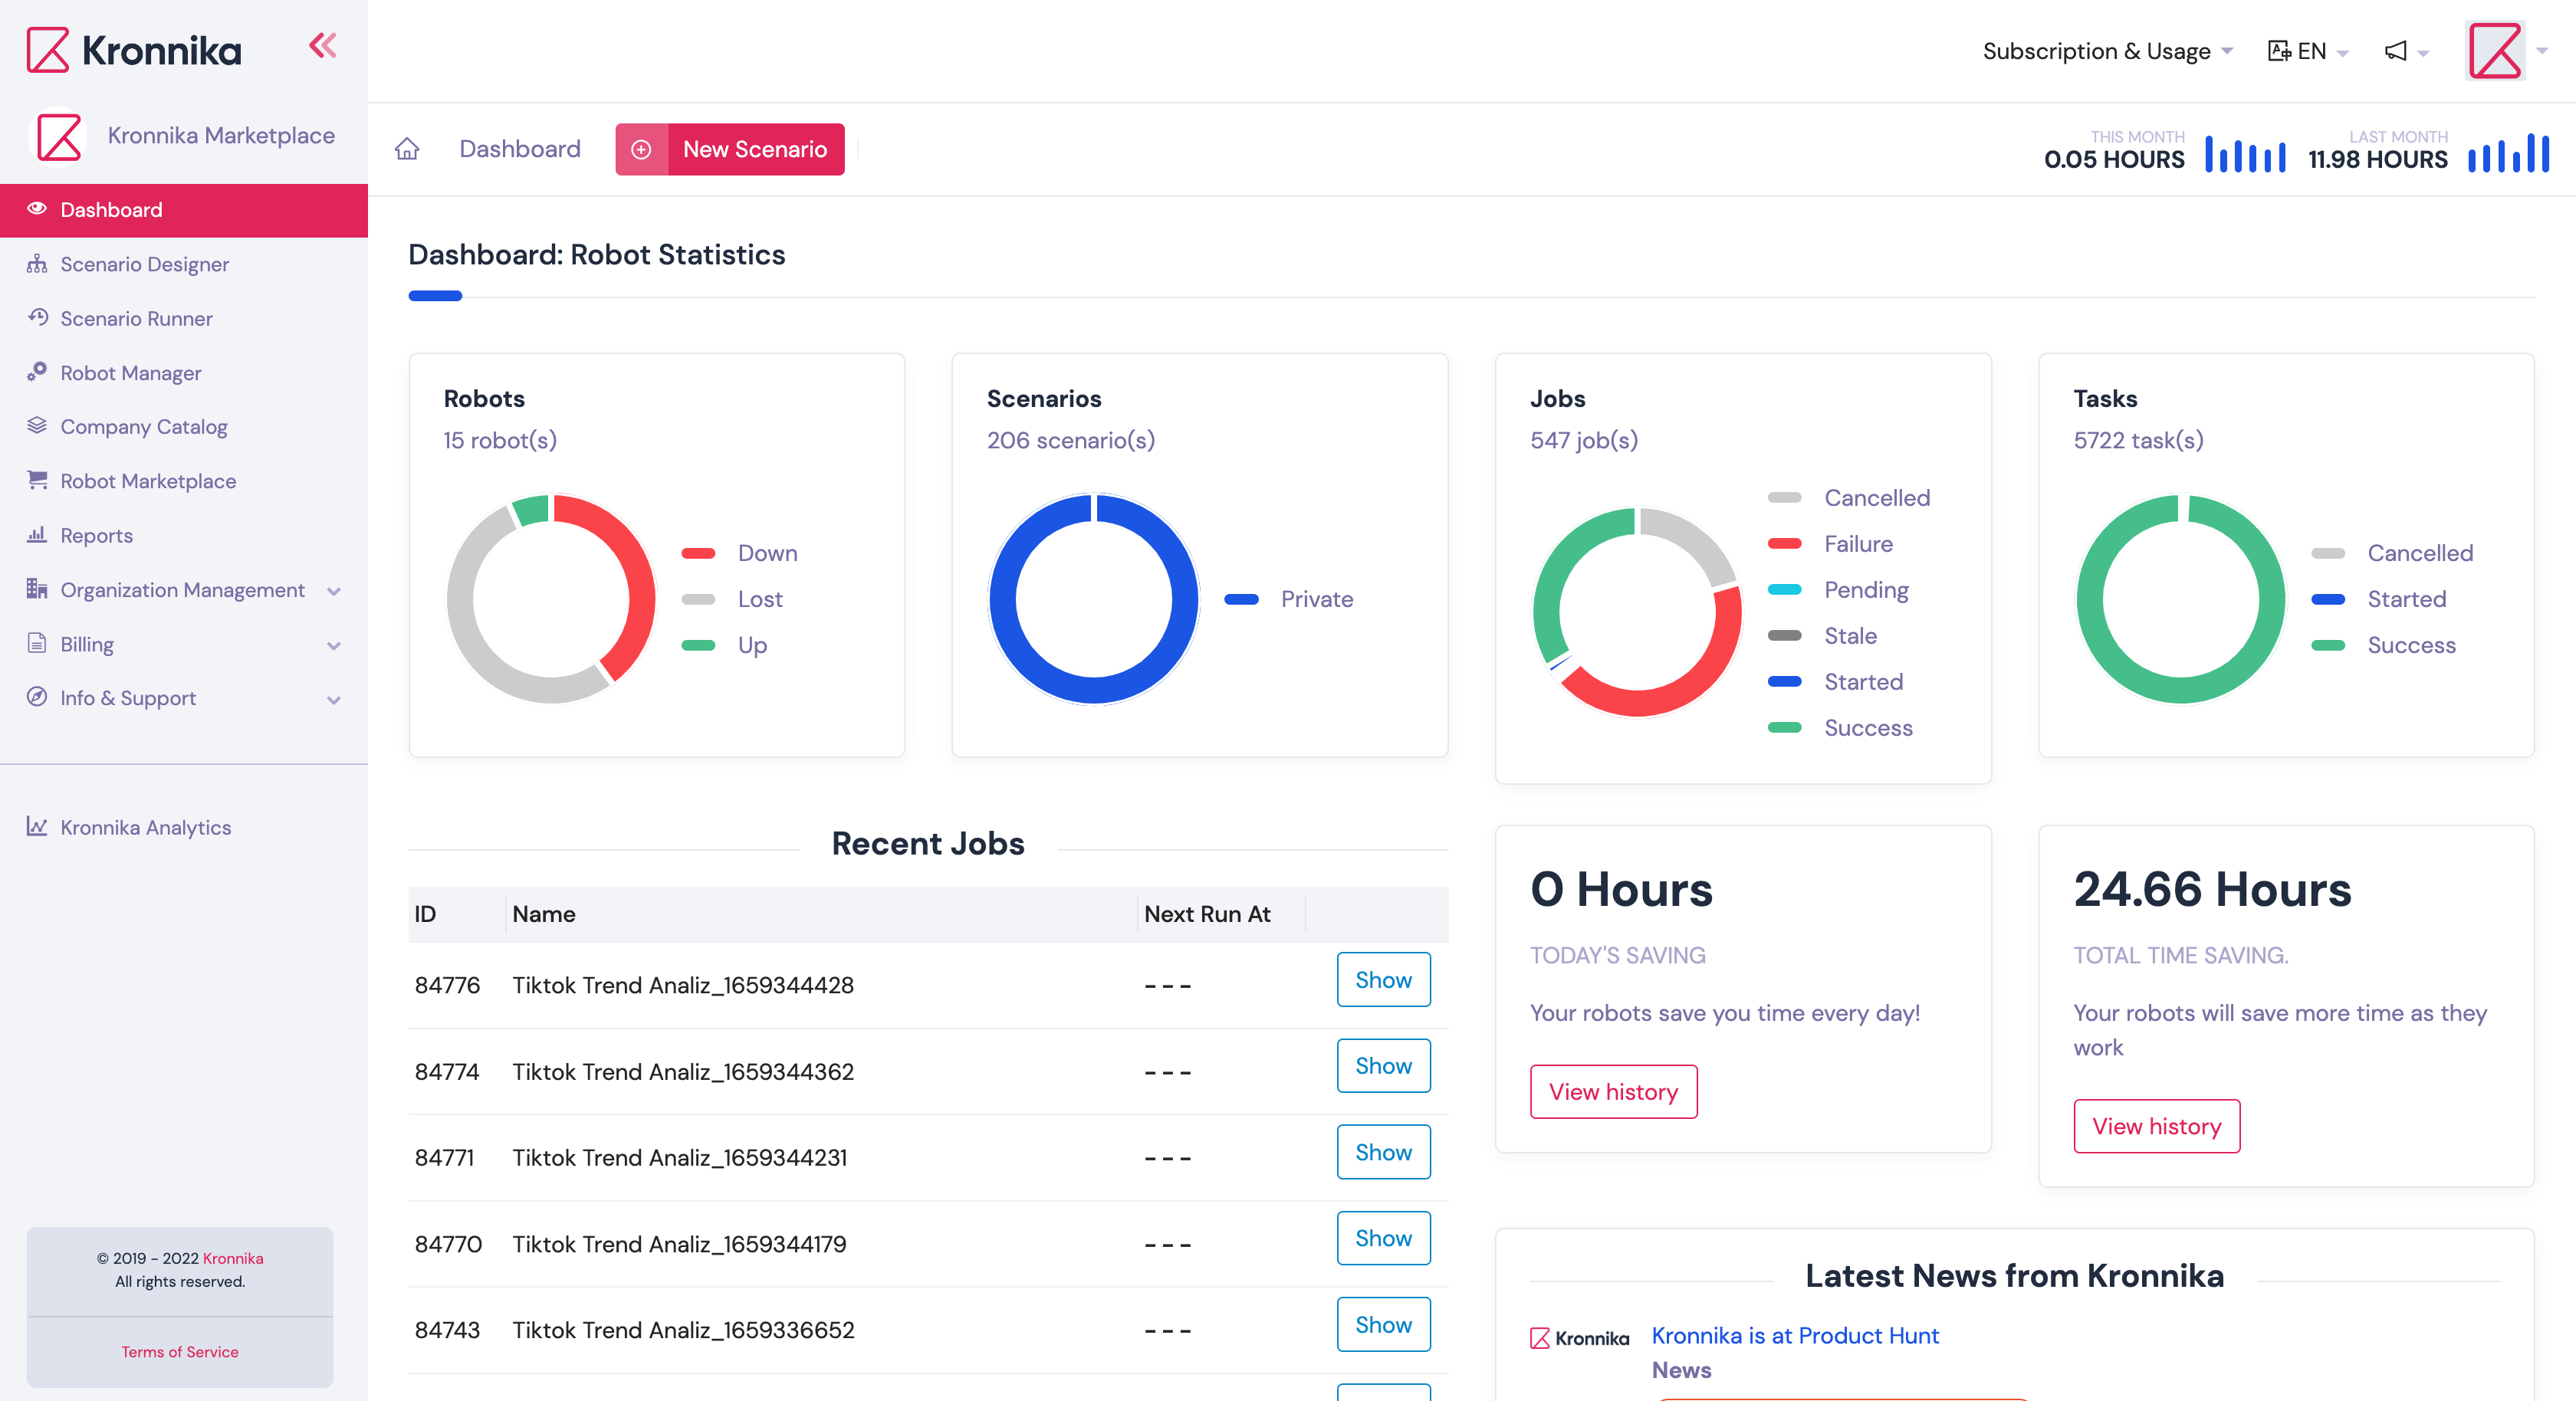Image resolution: width=2576 pixels, height=1401 pixels.
Task: Collapse the sidebar with the double-arrow toggle
Action: [x=322, y=45]
